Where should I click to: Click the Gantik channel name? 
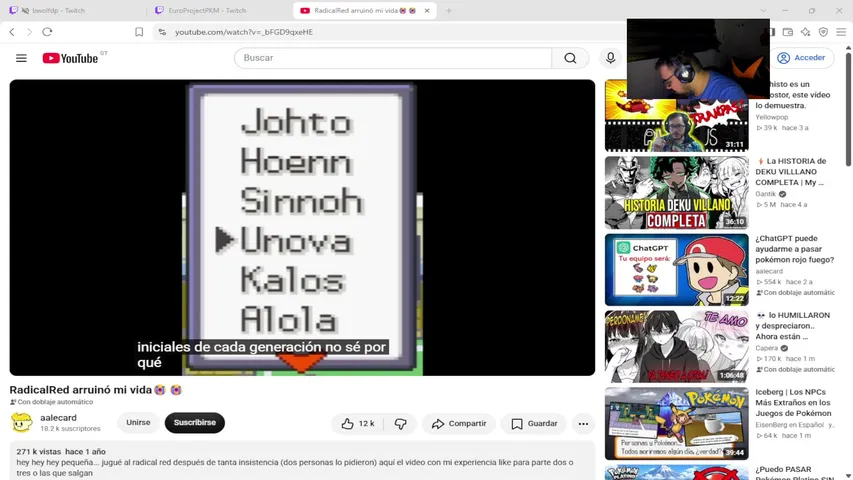765,194
